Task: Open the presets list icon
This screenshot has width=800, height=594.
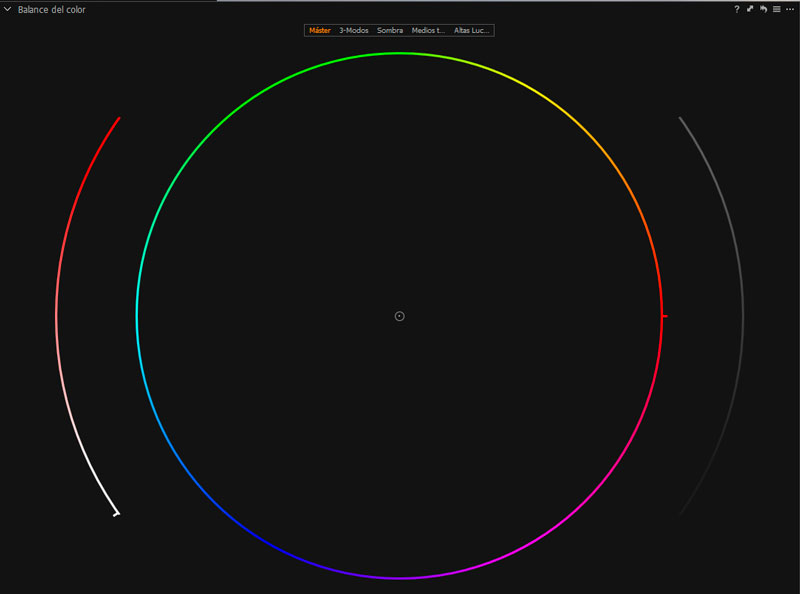Action: 776,9
